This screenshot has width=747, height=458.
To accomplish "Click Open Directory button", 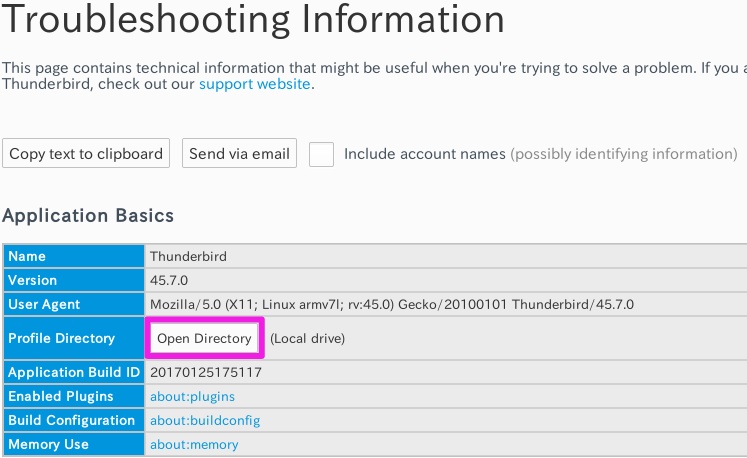I will click(204, 338).
